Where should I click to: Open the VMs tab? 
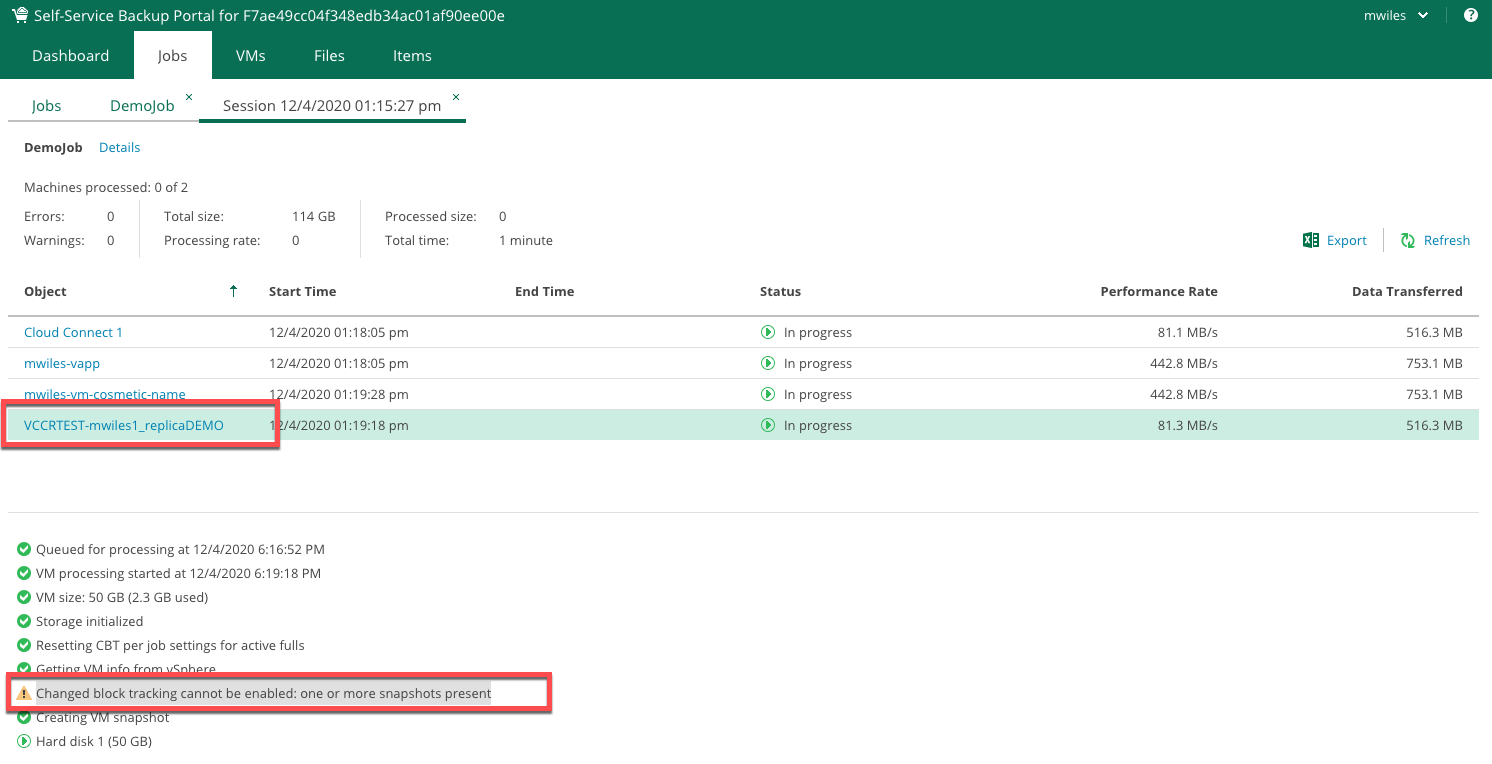click(x=250, y=56)
